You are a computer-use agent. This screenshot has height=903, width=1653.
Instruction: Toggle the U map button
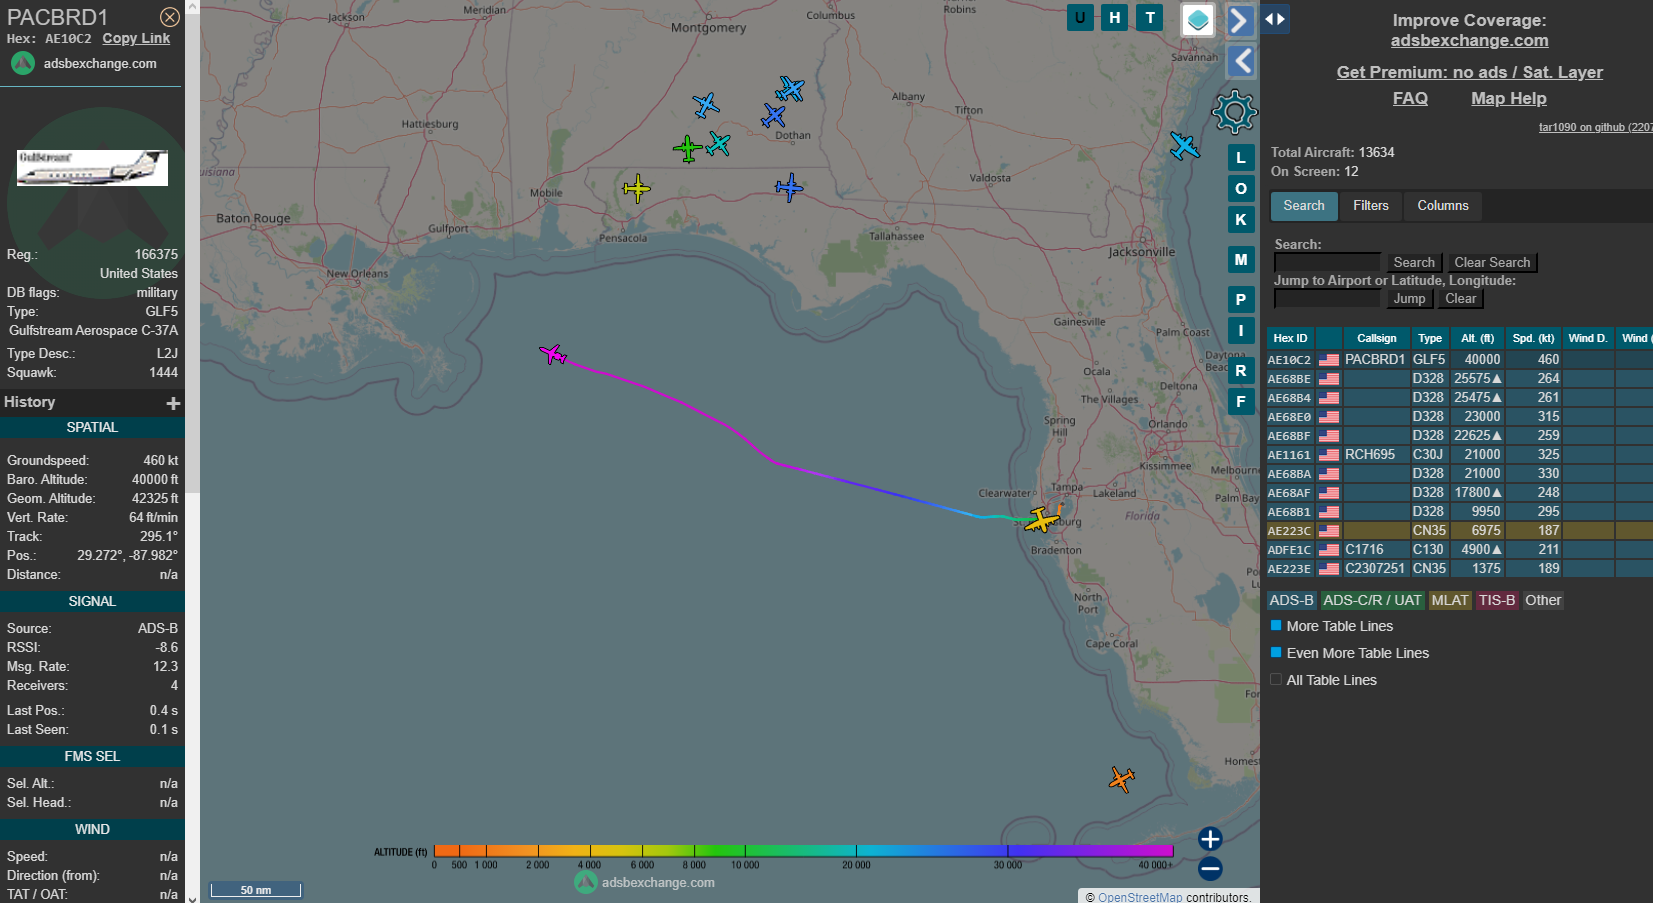point(1080,17)
